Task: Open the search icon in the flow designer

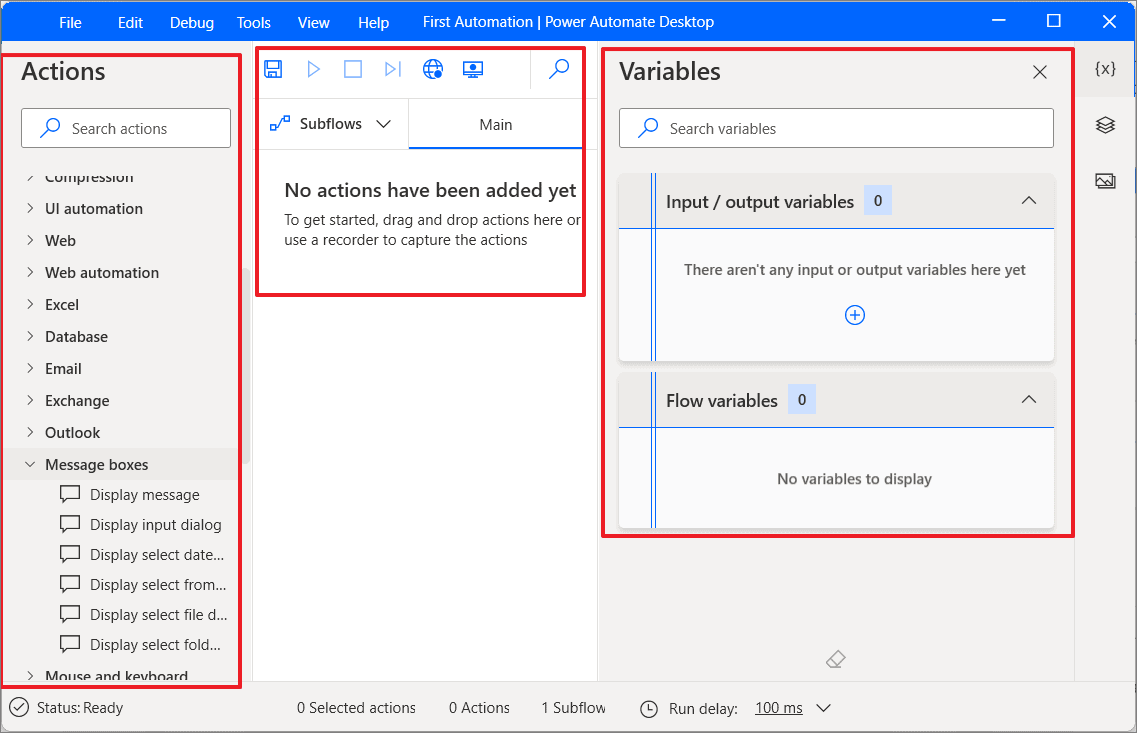Action: [x=558, y=68]
